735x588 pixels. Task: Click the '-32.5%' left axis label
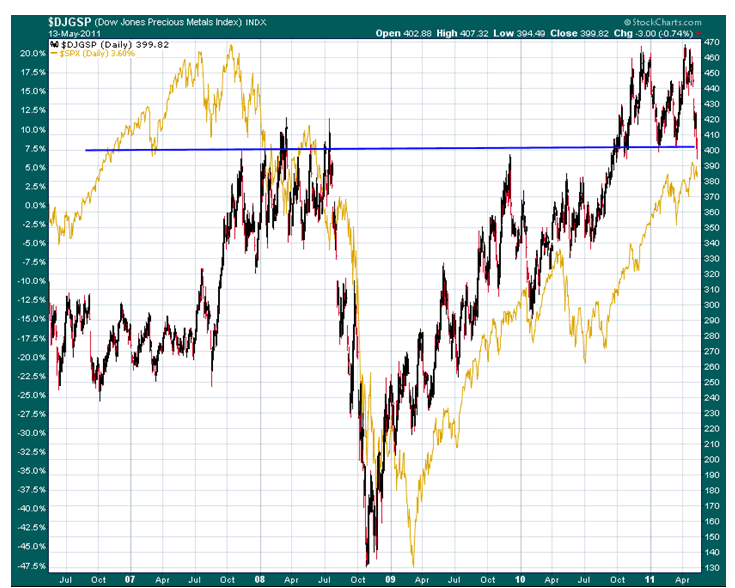coord(31,452)
